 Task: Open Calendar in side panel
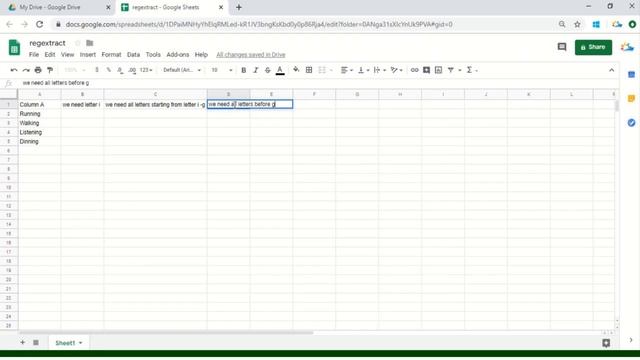pos(631,75)
